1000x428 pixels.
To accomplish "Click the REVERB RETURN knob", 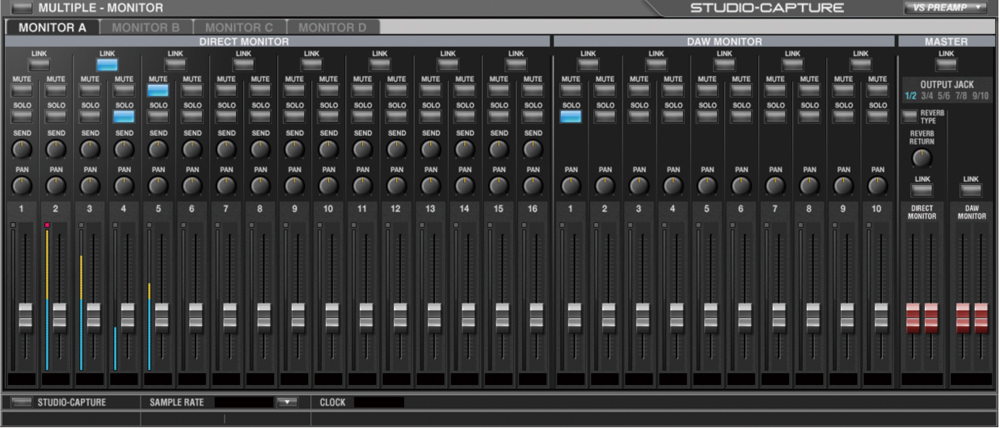I will tap(922, 158).
